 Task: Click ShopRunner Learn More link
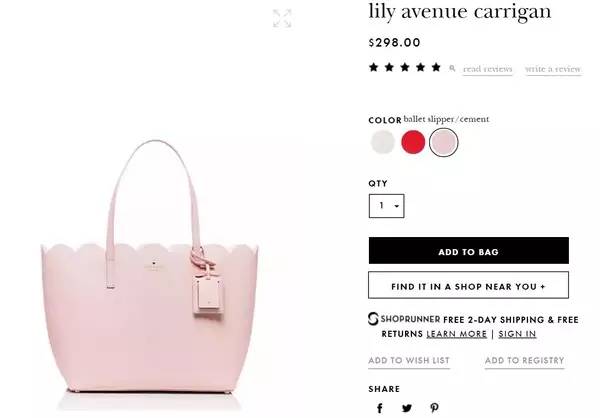[x=457, y=334]
